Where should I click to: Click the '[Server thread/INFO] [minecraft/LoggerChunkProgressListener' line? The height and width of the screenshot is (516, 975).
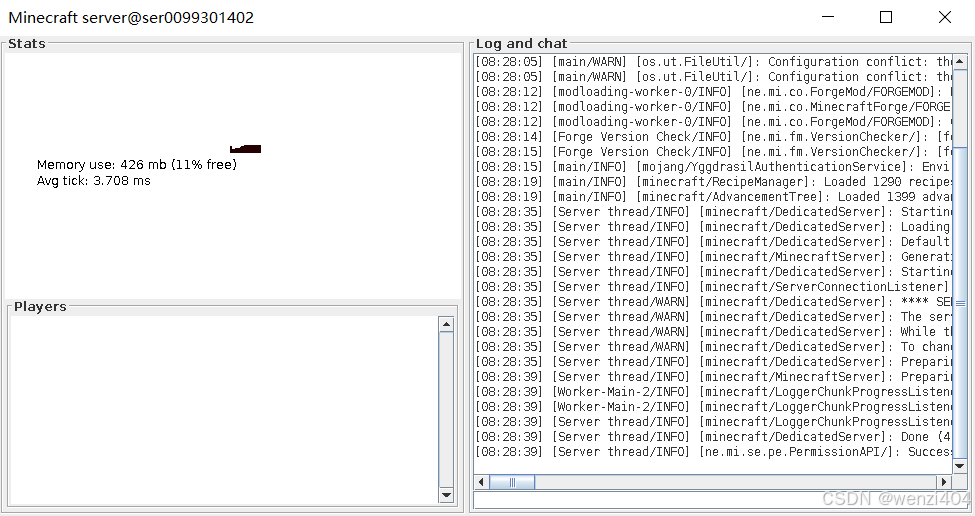click(713, 422)
